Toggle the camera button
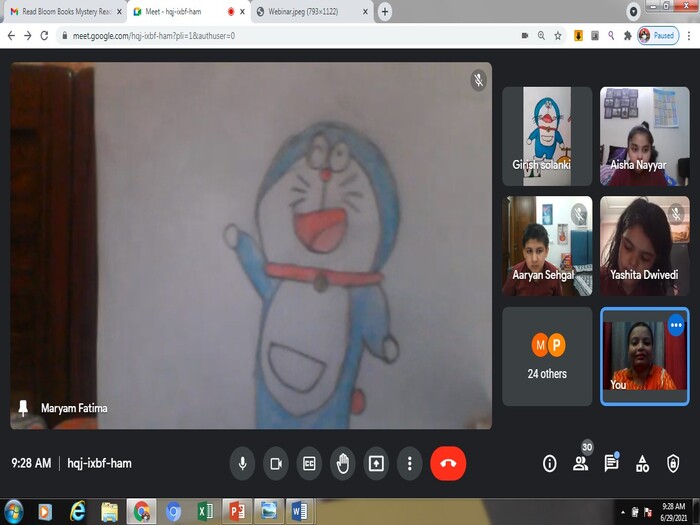The height and width of the screenshot is (525, 700). (x=276, y=463)
